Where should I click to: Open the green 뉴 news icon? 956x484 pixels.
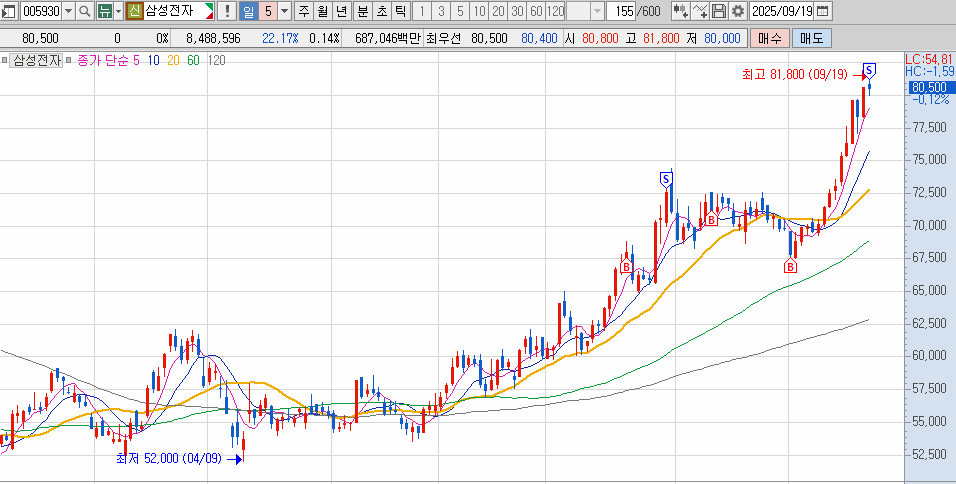point(104,11)
